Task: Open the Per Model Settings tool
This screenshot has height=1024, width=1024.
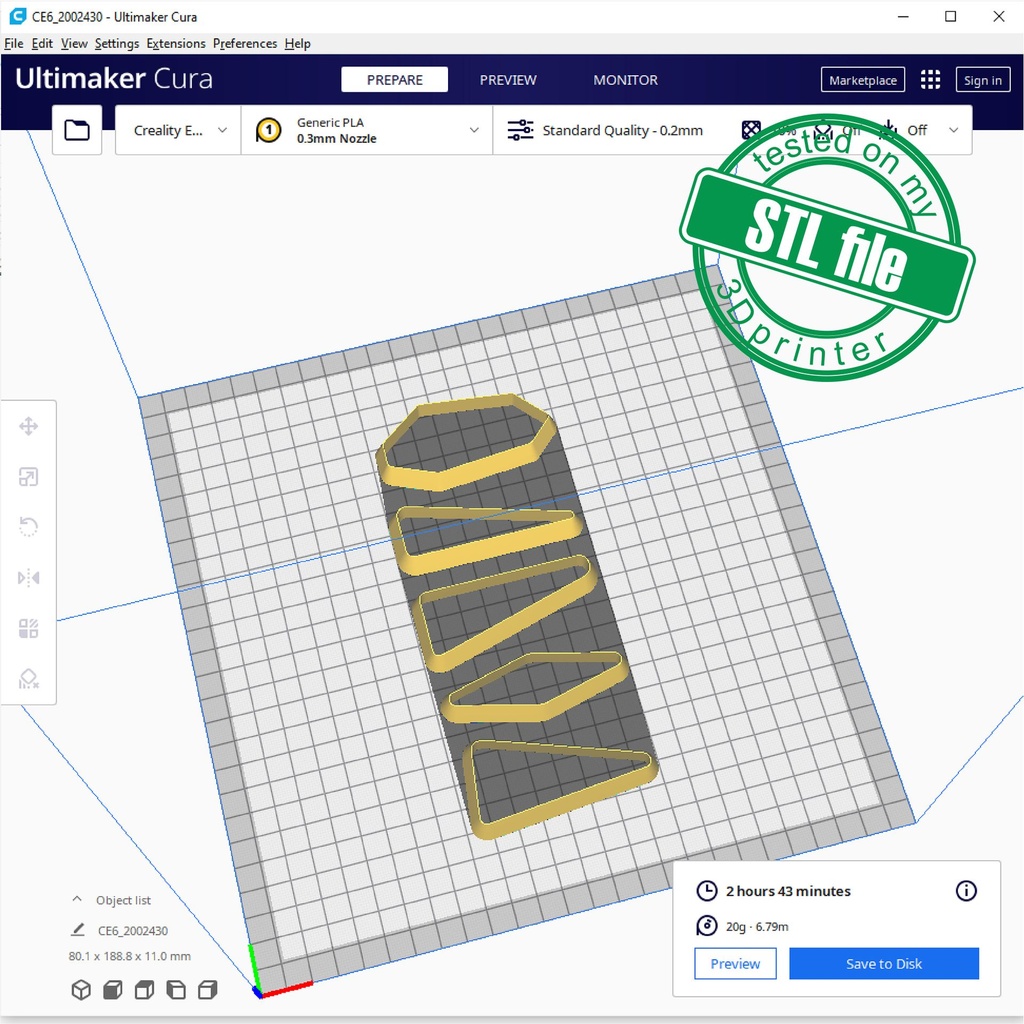Action: [28, 629]
